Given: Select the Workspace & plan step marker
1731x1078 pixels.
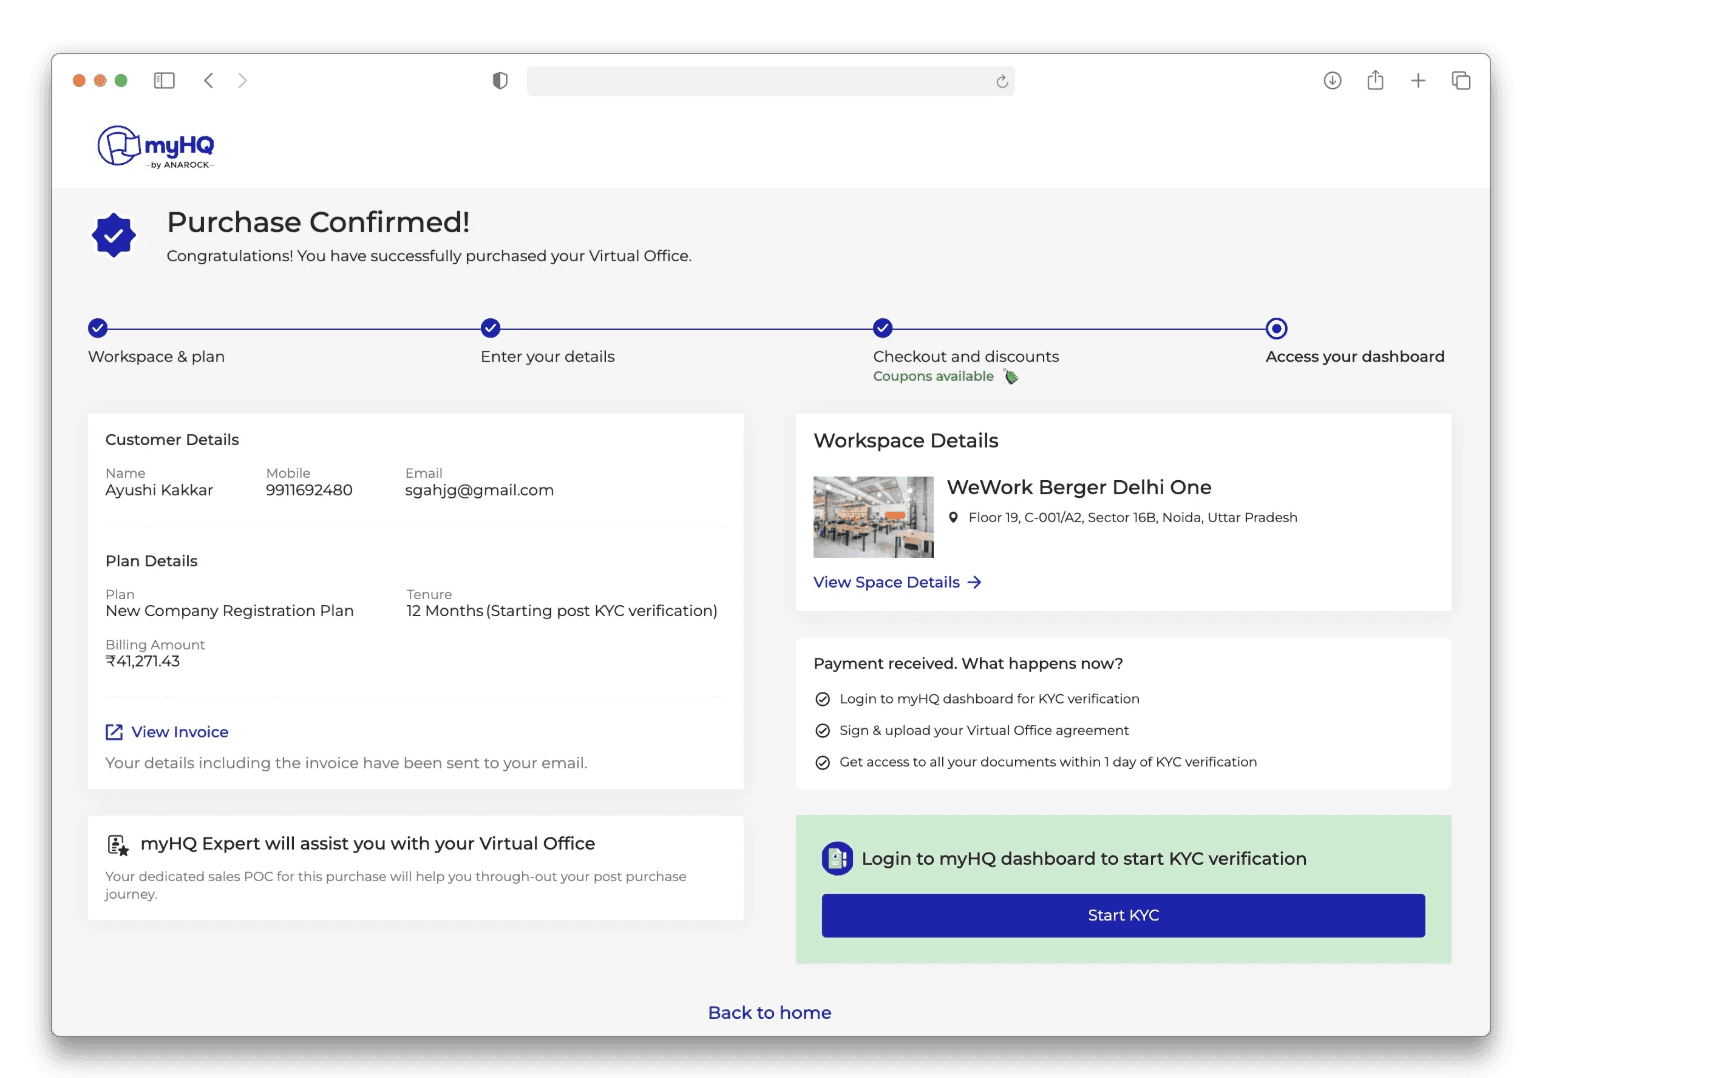Looking at the screenshot, I should coord(98,328).
